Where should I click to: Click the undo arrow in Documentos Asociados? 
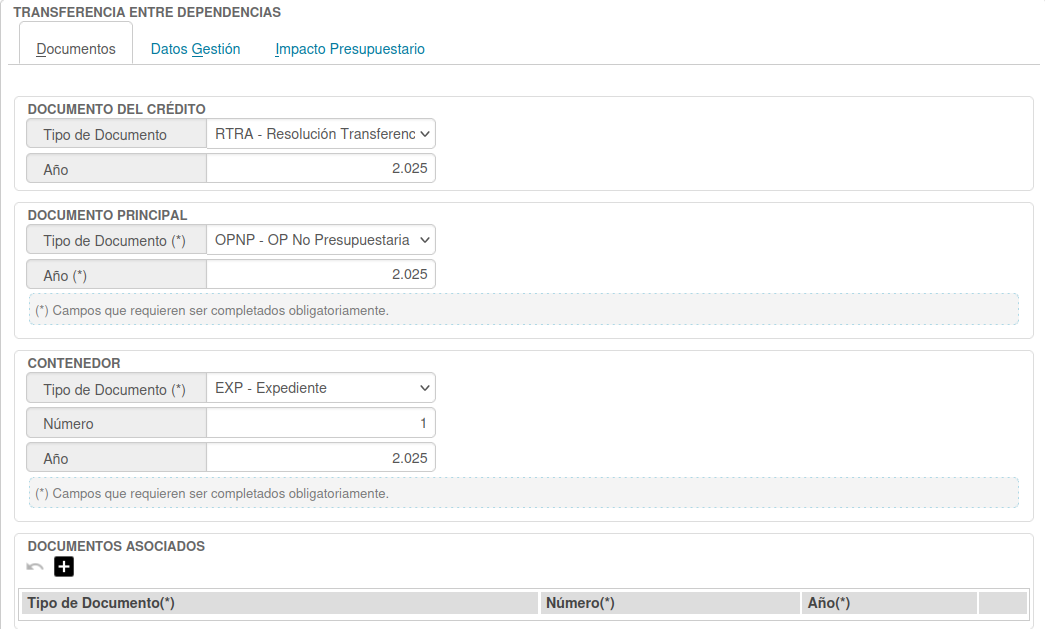(x=35, y=567)
